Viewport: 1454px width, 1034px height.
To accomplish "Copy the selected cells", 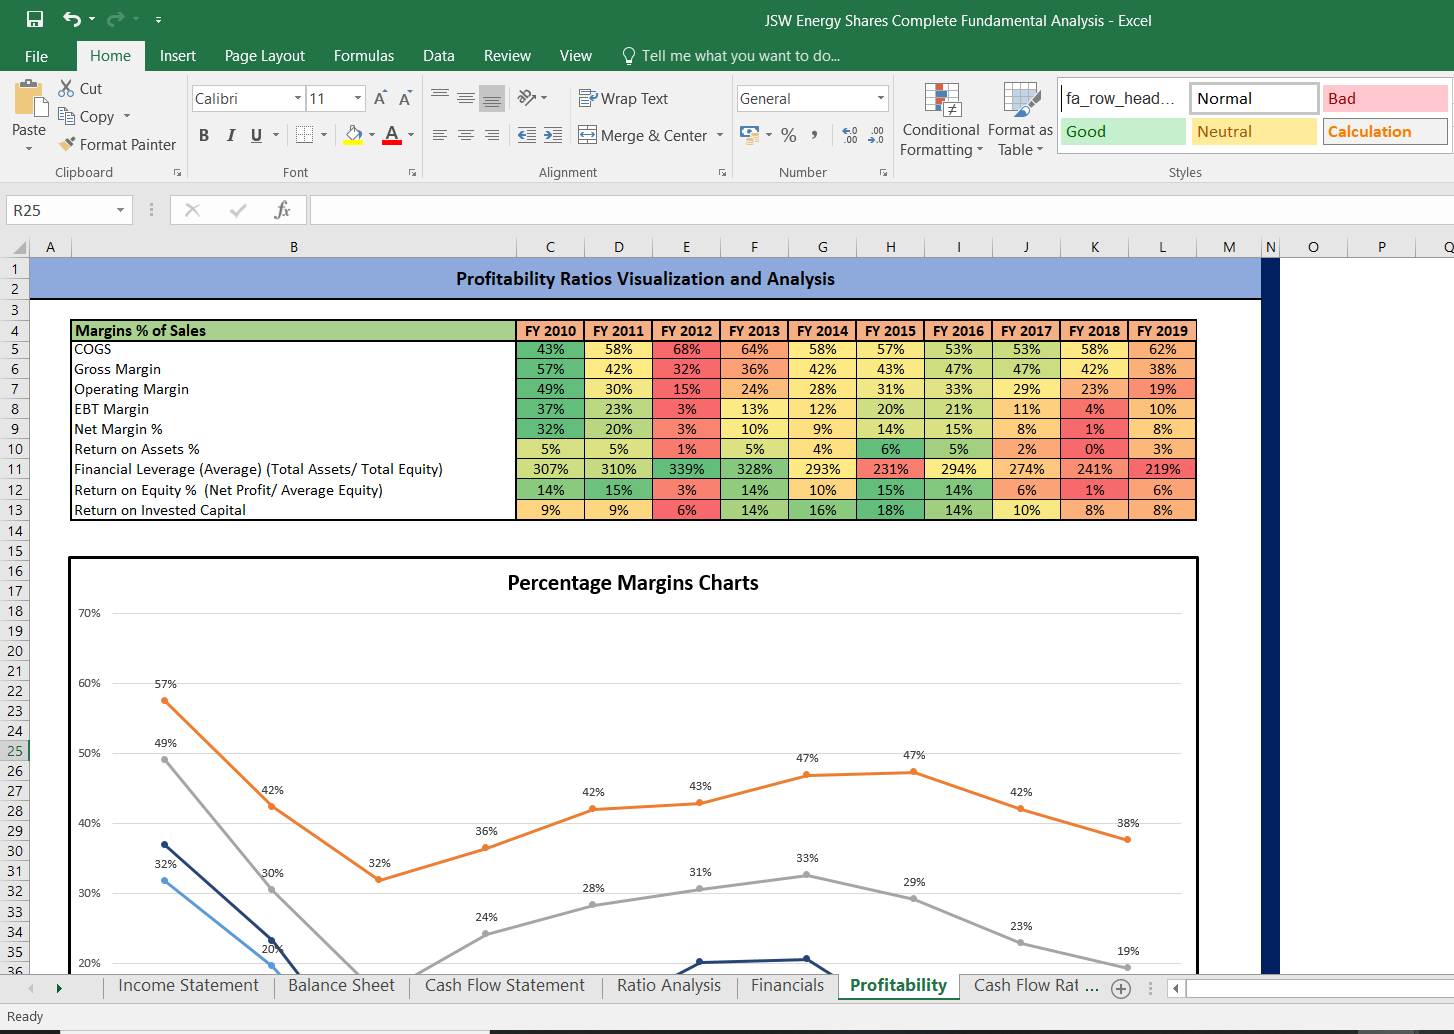I will pos(86,116).
